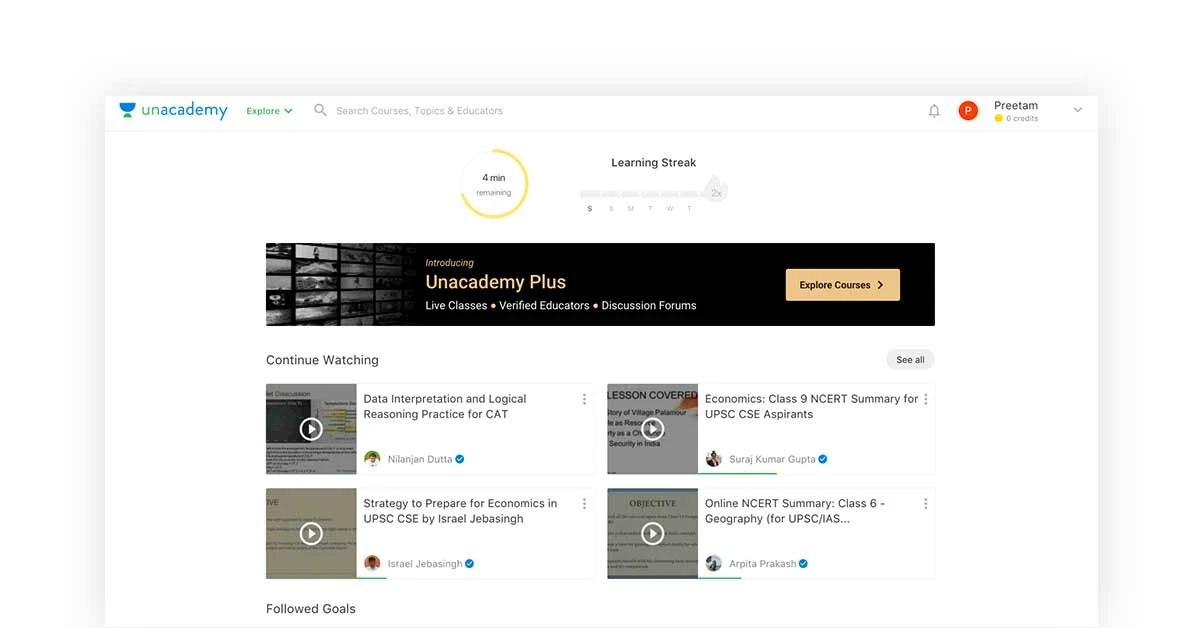1200x628 pixels.
Task: Open options menu on Strategy to Prepare course
Action: coord(584,503)
